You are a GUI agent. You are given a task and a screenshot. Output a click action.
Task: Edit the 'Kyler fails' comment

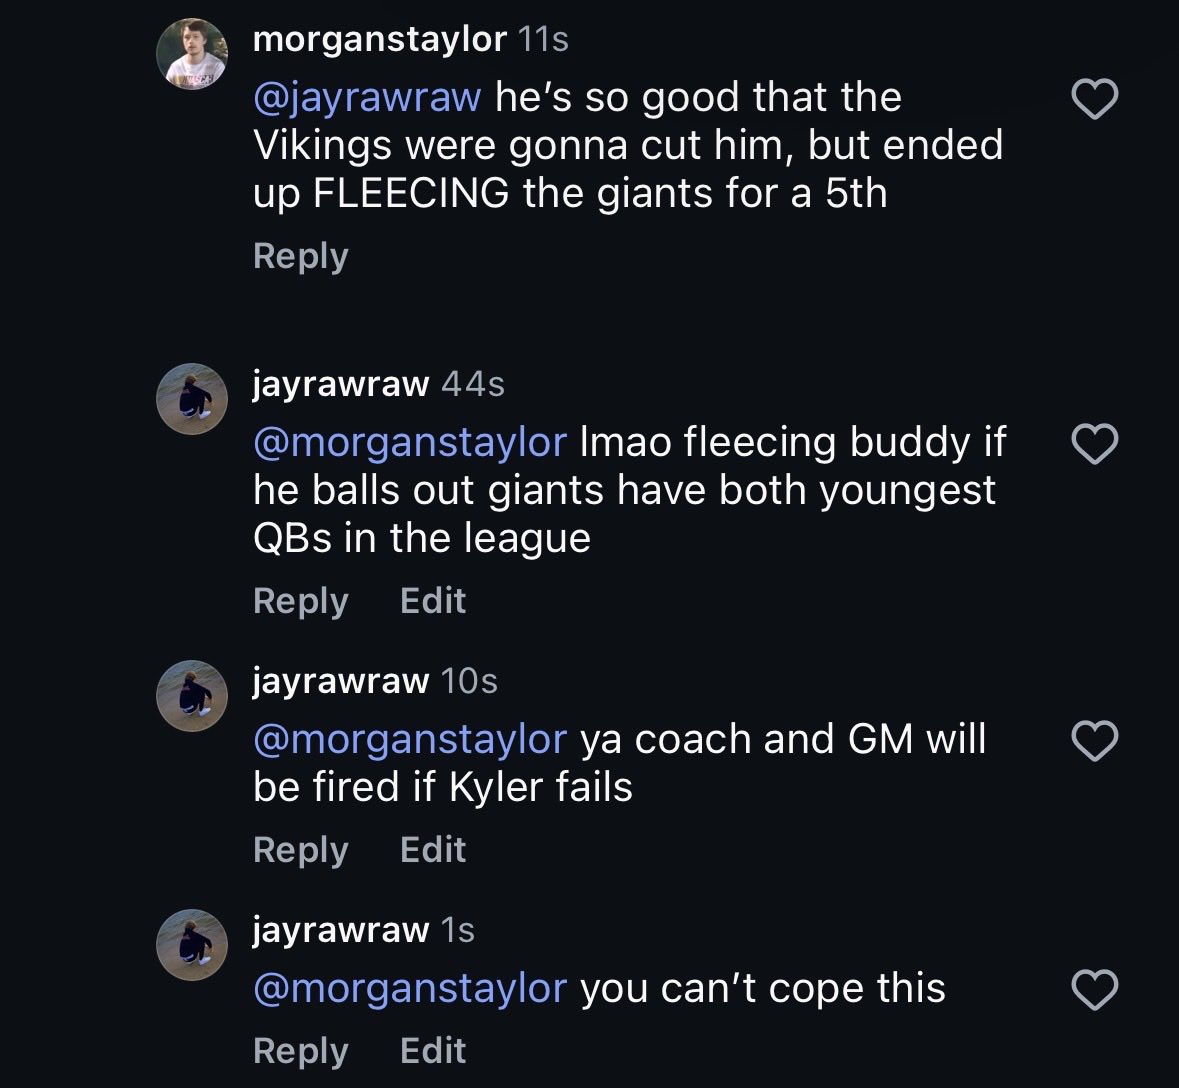tap(433, 850)
